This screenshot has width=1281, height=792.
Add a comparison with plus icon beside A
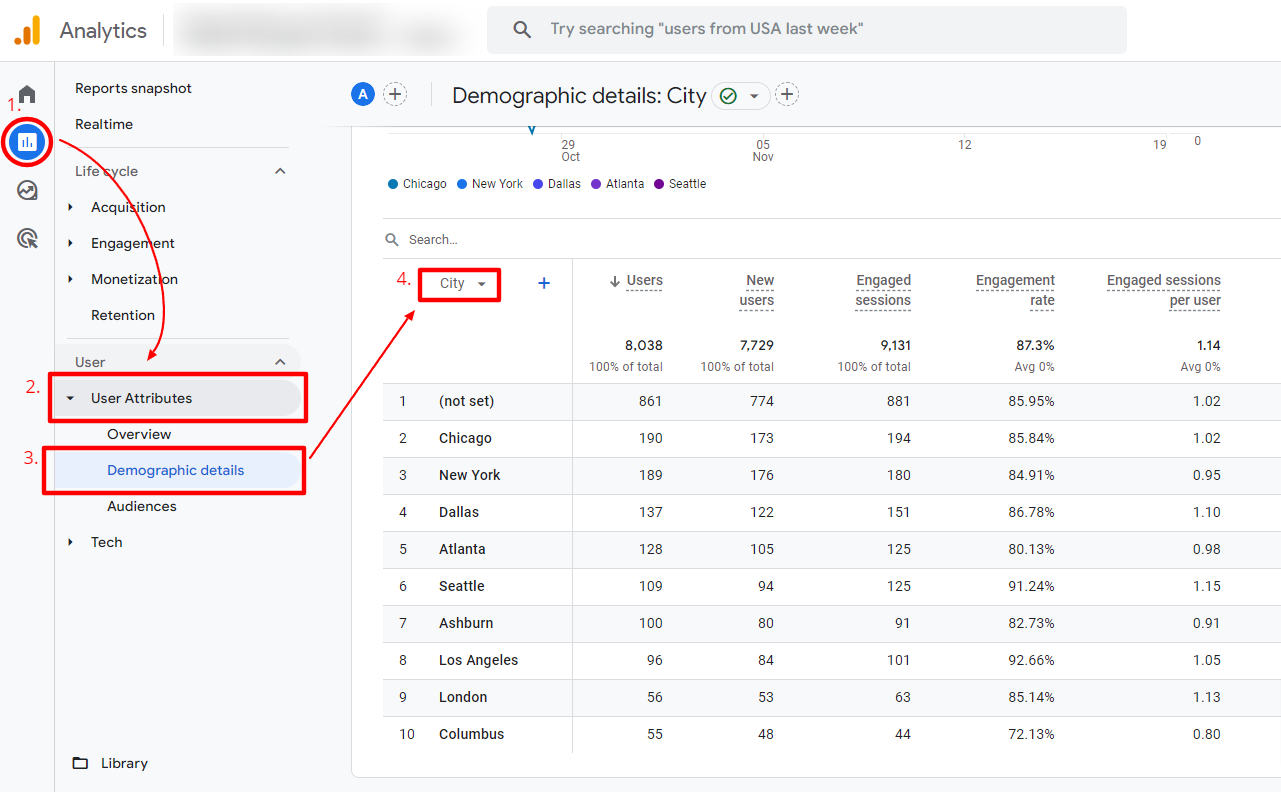(x=395, y=95)
